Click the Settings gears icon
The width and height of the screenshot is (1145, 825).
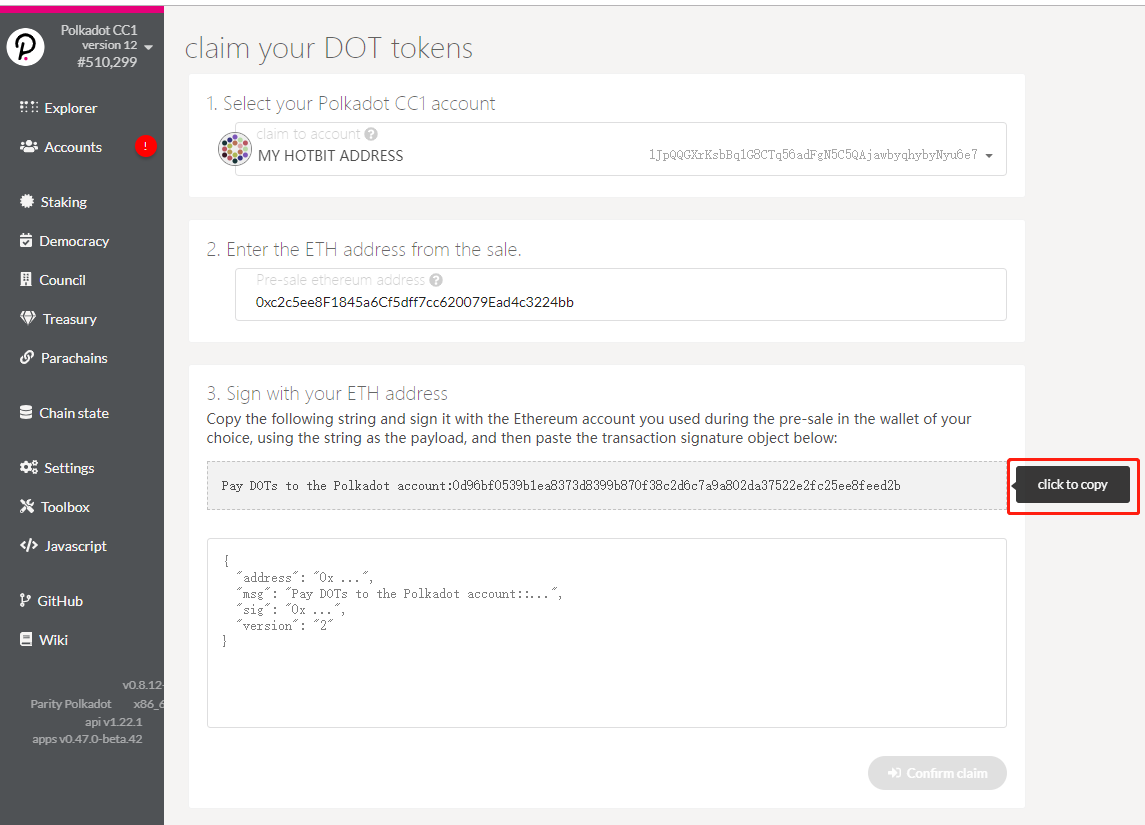[x=28, y=467]
